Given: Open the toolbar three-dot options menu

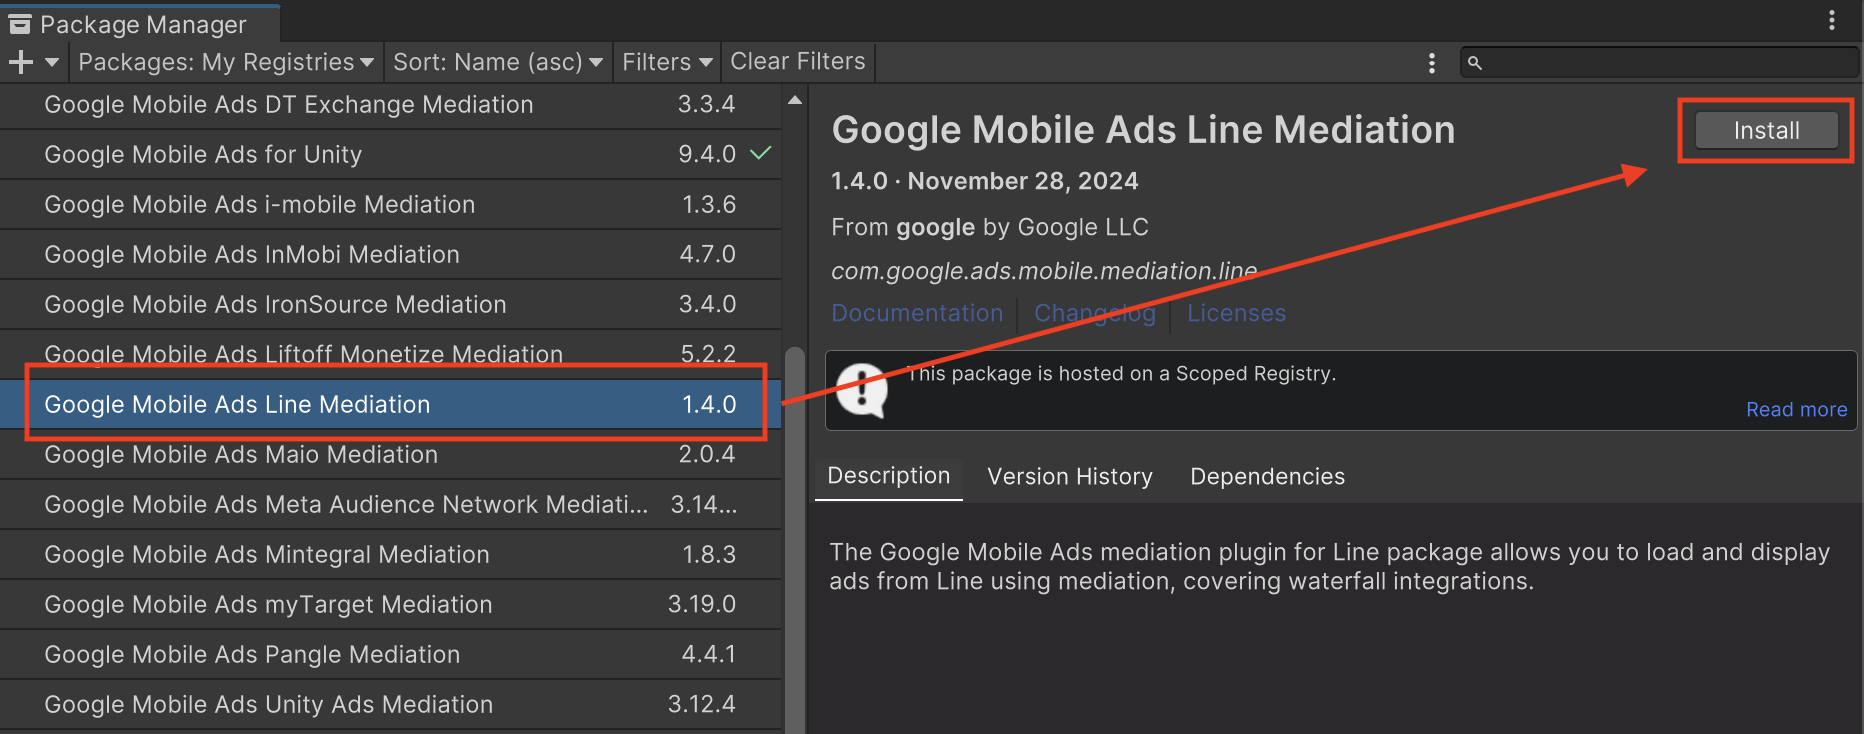Looking at the screenshot, I should 1432,63.
